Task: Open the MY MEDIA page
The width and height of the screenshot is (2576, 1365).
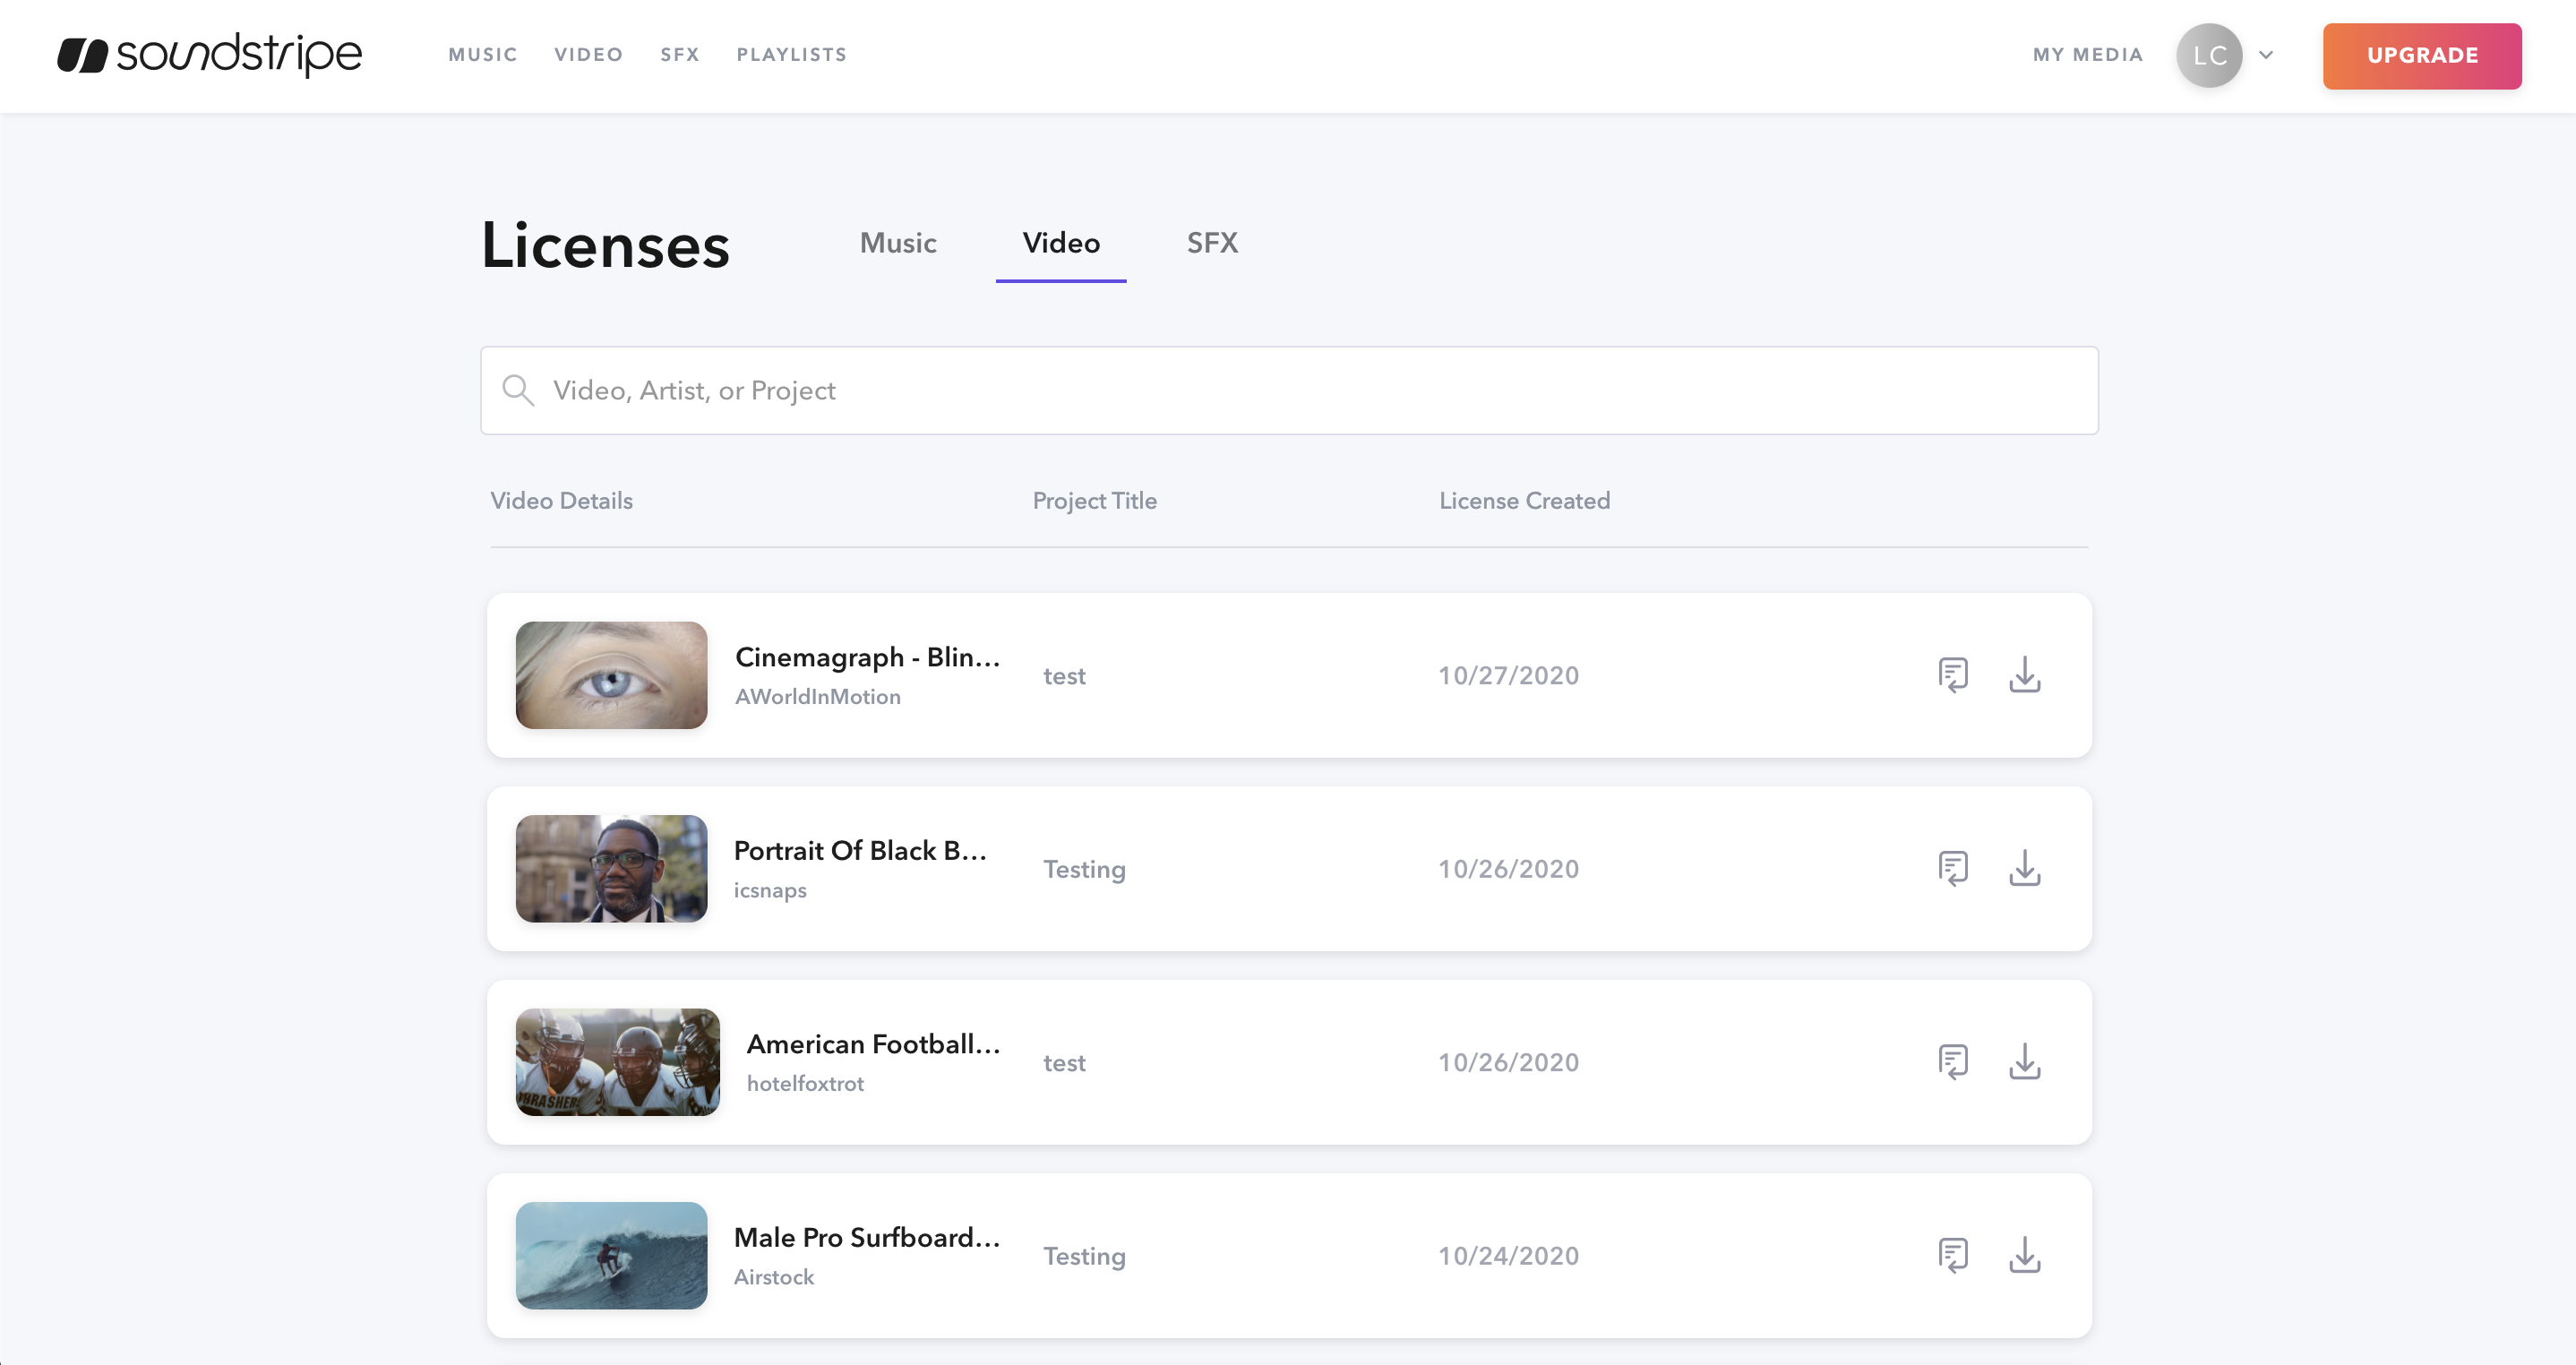Action: coord(2087,55)
